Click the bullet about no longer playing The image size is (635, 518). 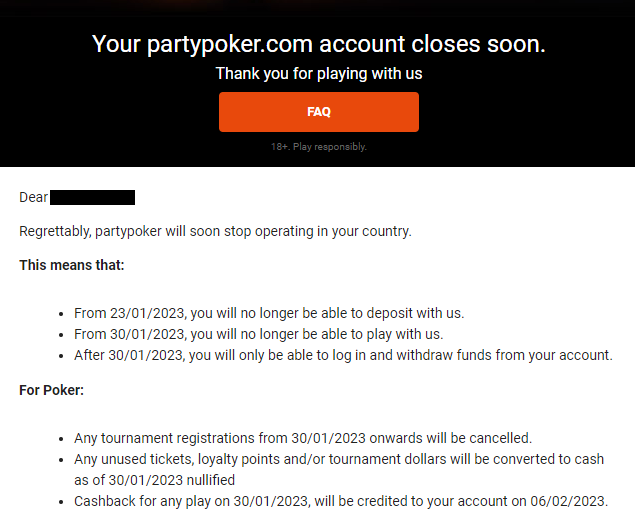pyautogui.click(x=258, y=334)
